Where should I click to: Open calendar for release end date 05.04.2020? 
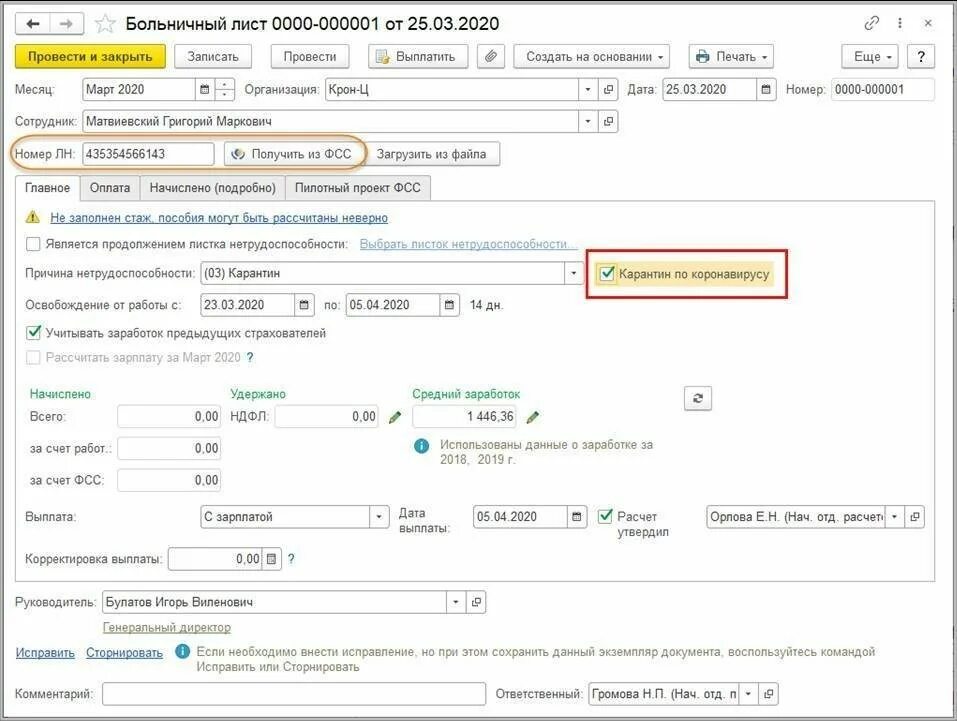[449, 305]
